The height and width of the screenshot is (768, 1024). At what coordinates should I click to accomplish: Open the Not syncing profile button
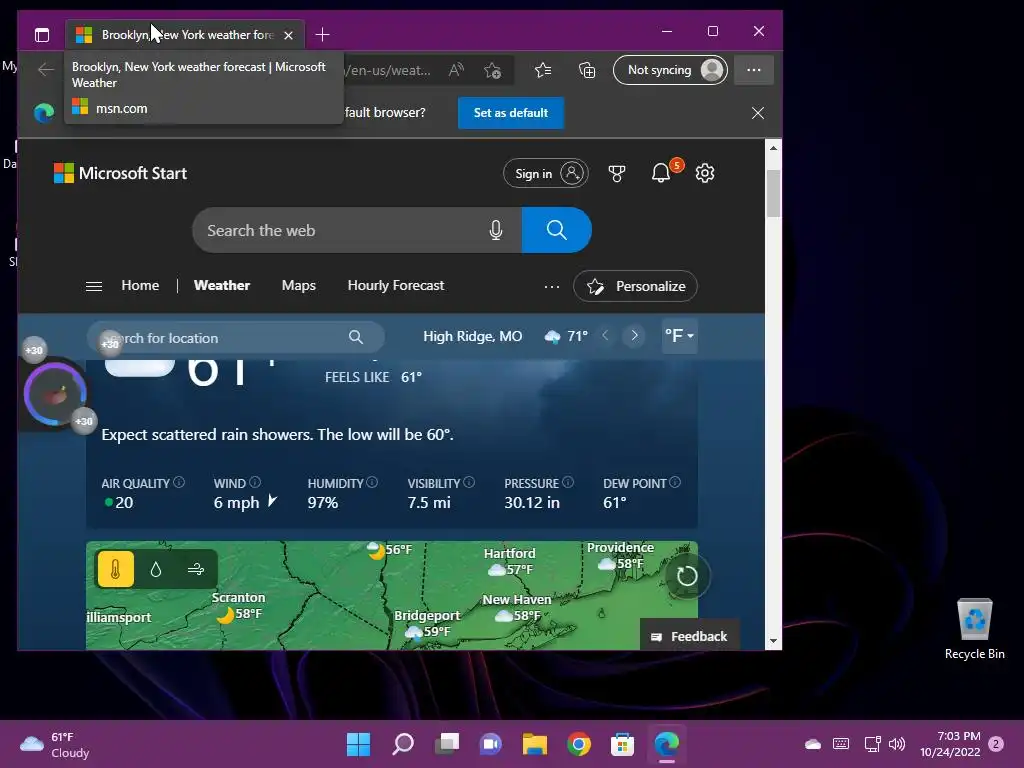click(670, 70)
